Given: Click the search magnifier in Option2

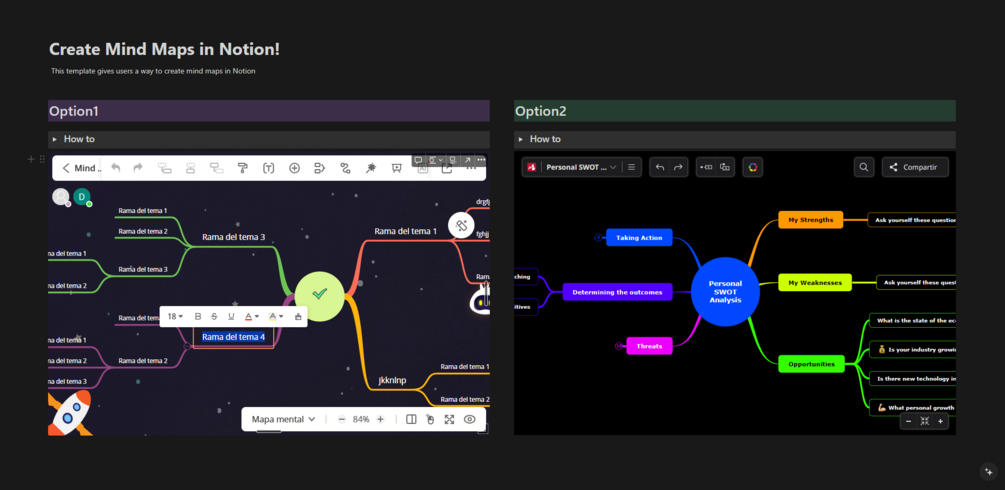Looking at the screenshot, I should [x=864, y=167].
